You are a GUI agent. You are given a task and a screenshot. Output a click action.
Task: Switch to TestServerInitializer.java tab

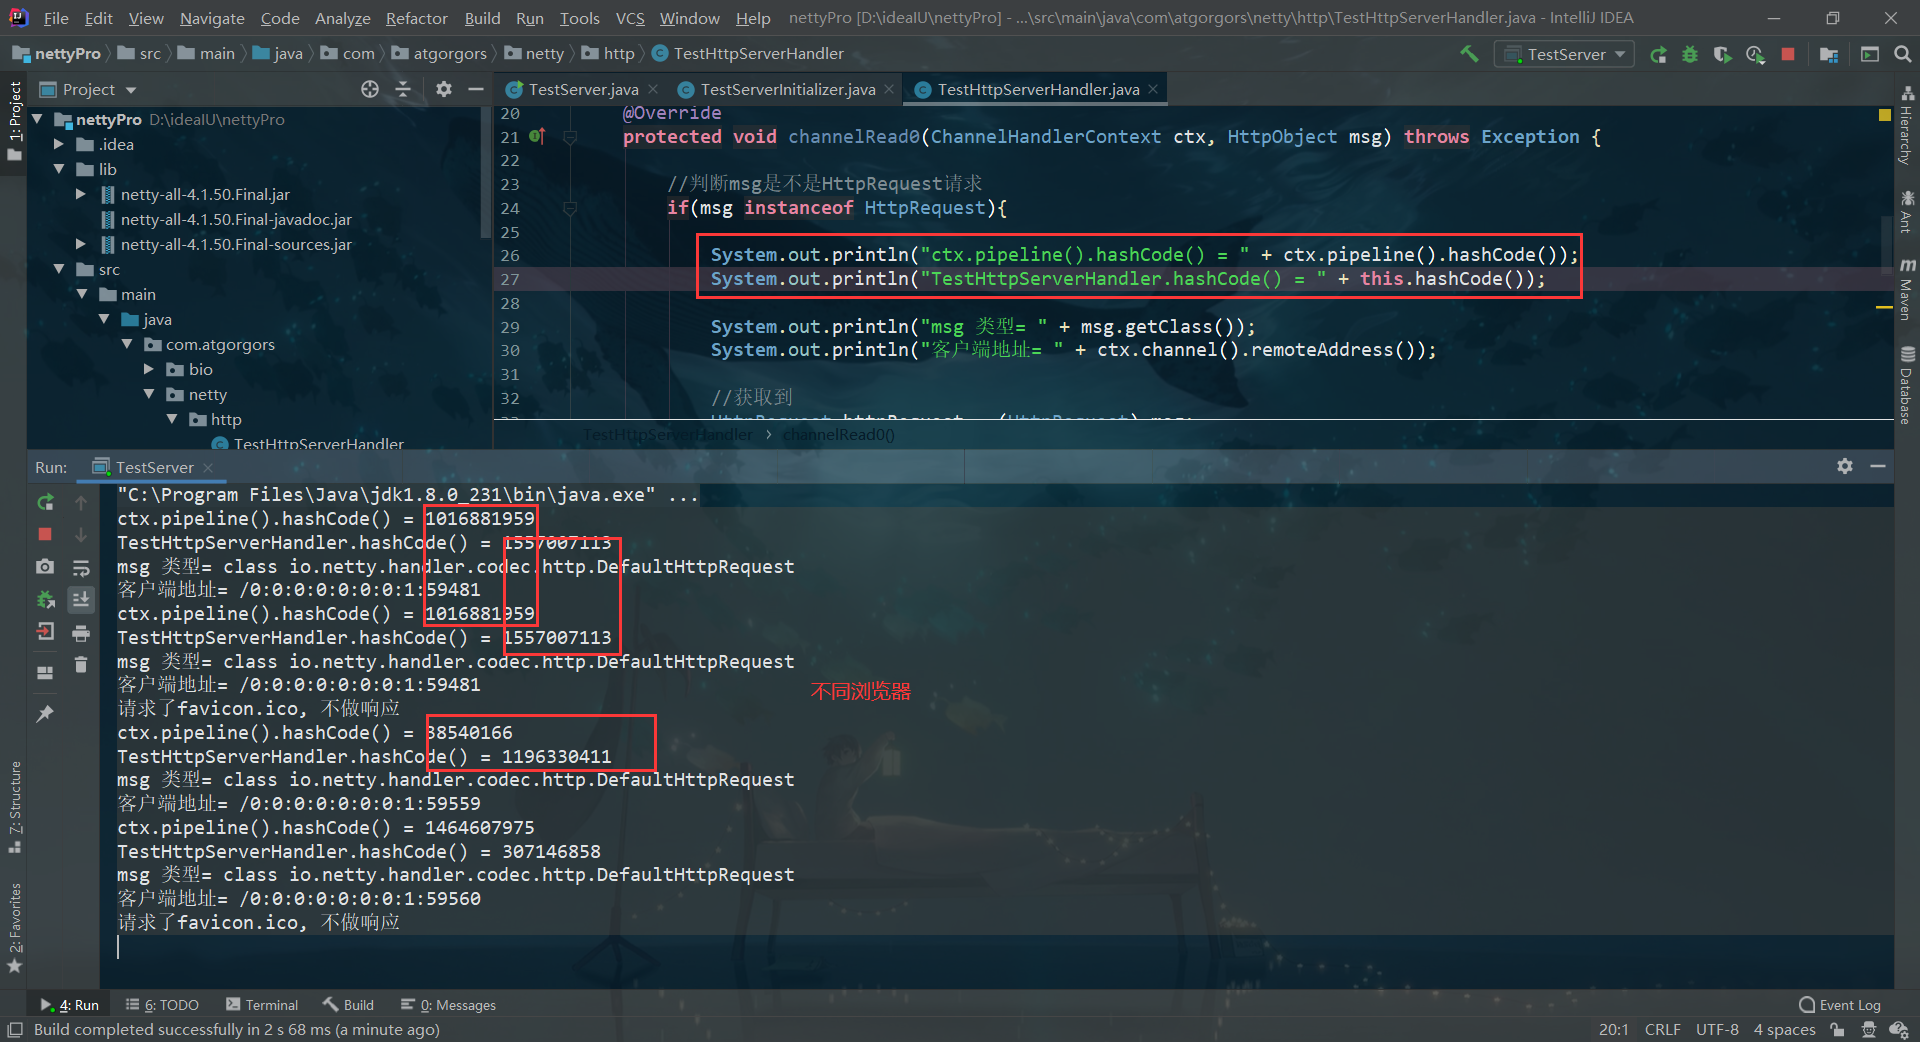pyautogui.click(x=788, y=89)
